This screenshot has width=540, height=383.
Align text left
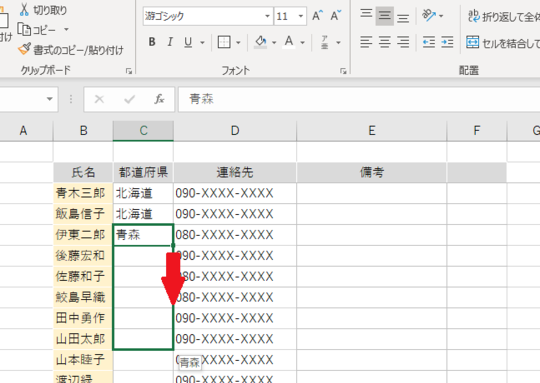tap(366, 42)
